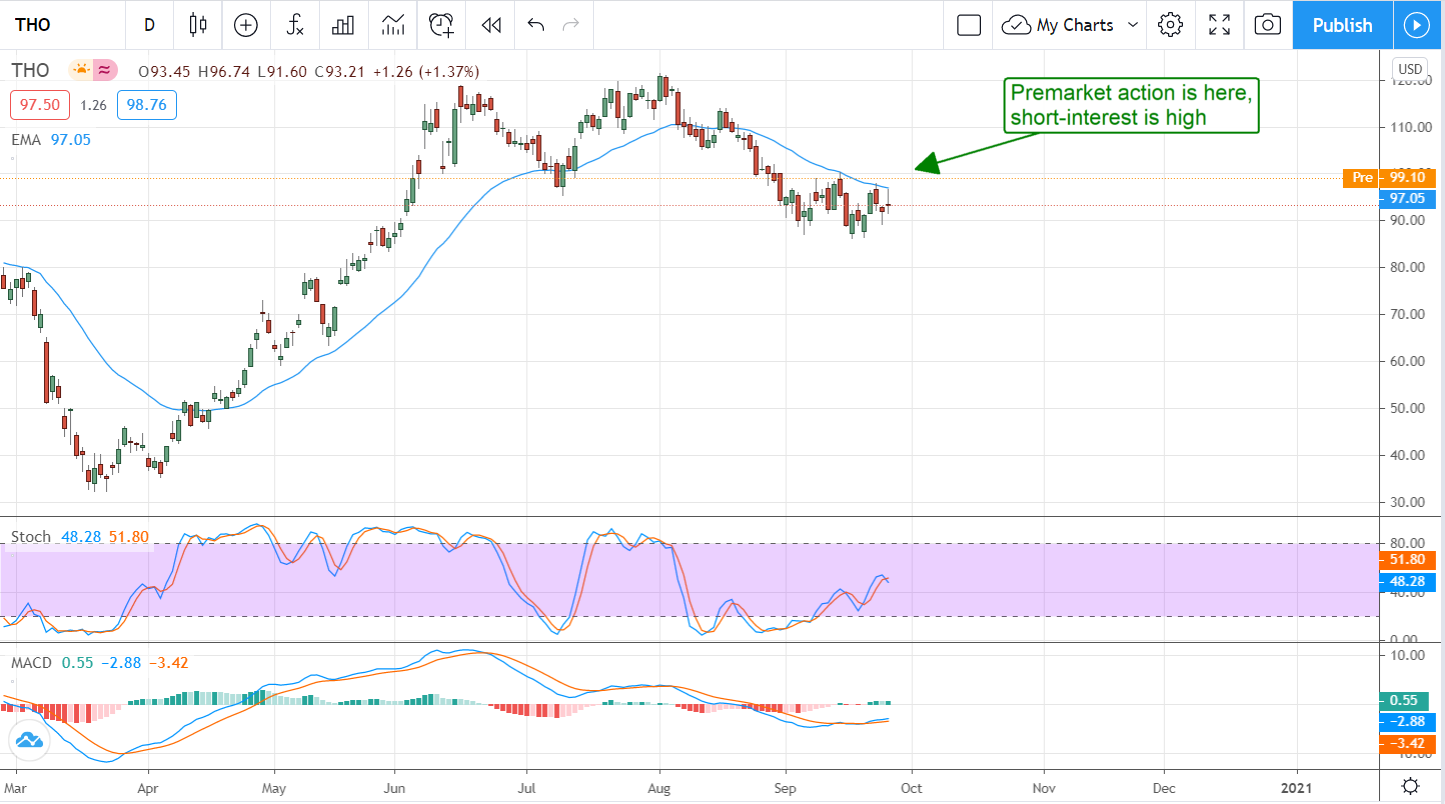
Task: Select the green premarket annotation text box
Action: [x=1130, y=105]
